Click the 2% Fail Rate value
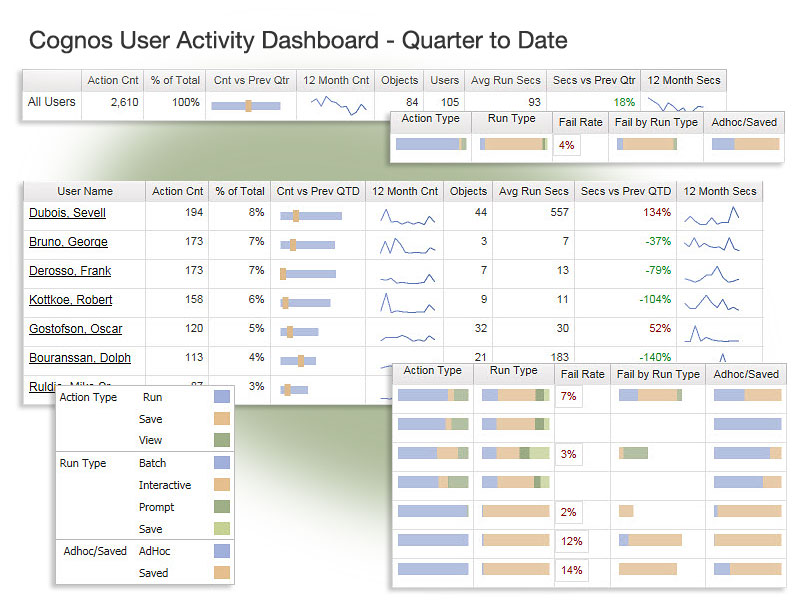The height and width of the screenshot is (600, 800). (568, 513)
